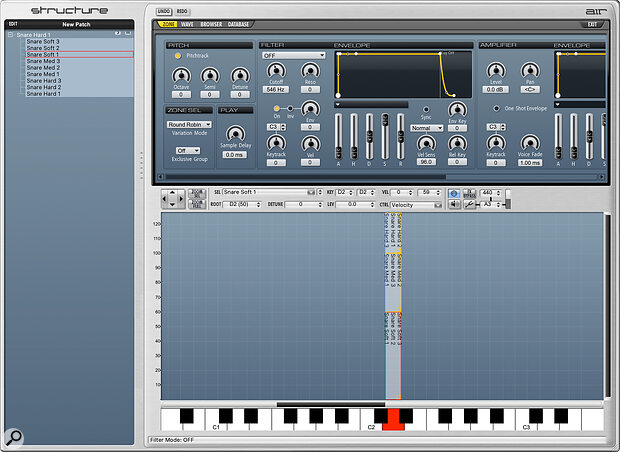Toggle the envelope Sync option

coord(426,108)
